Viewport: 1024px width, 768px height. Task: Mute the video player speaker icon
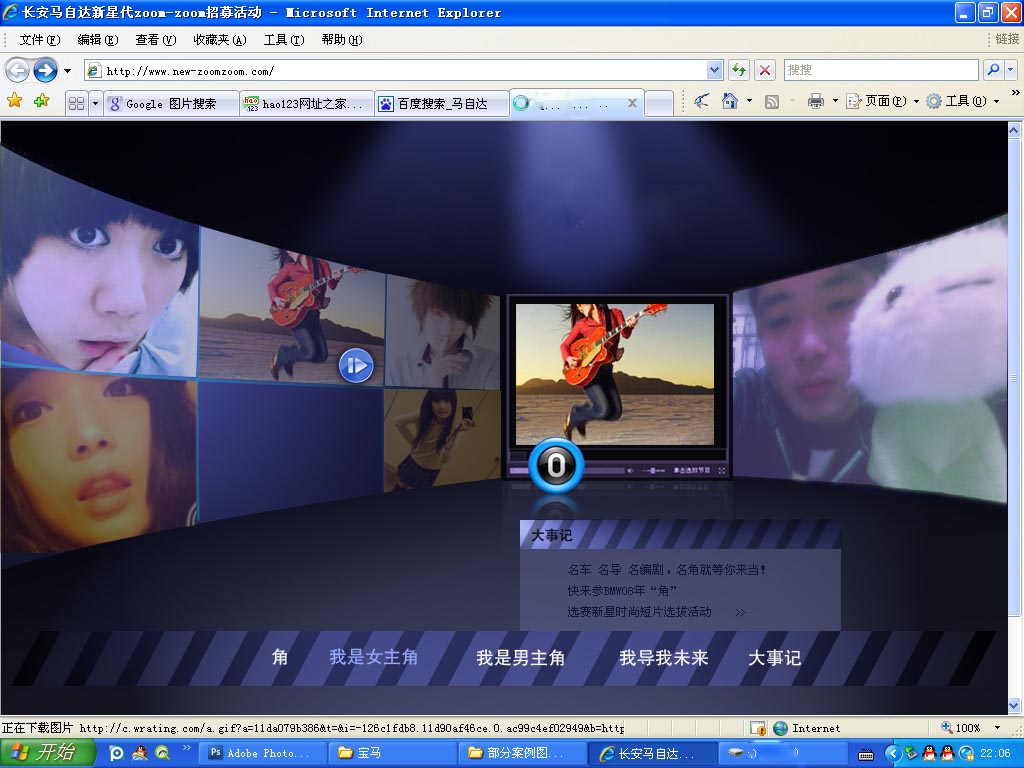631,470
